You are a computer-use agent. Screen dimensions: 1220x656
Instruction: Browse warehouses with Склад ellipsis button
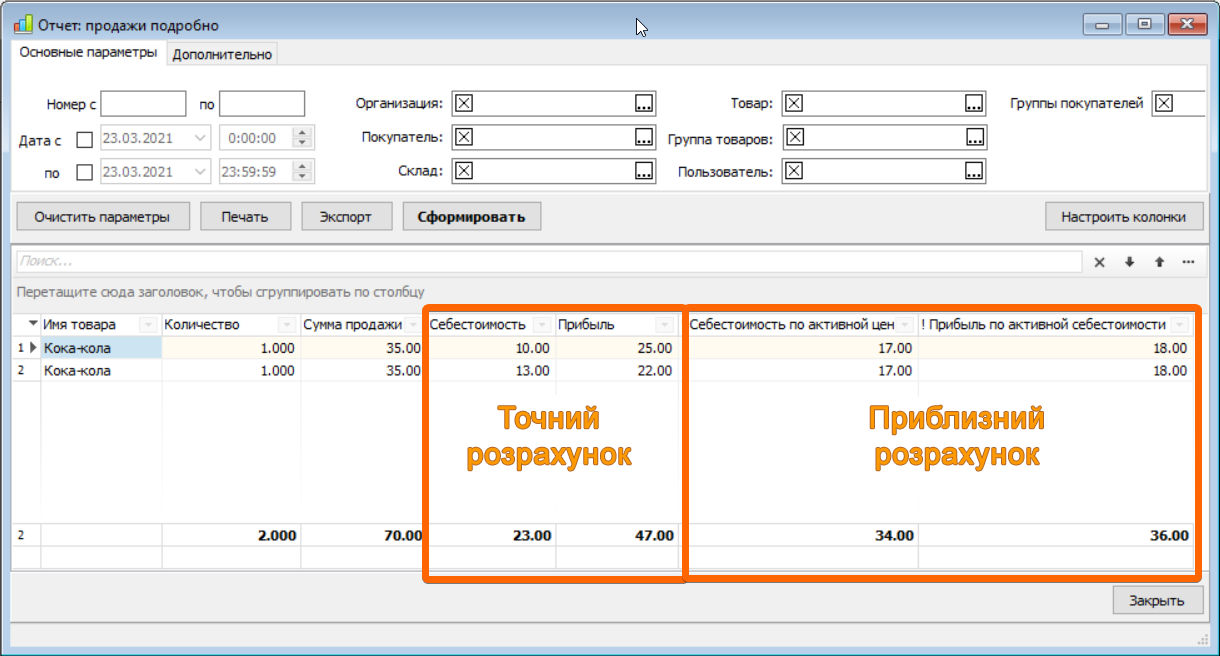(x=644, y=171)
